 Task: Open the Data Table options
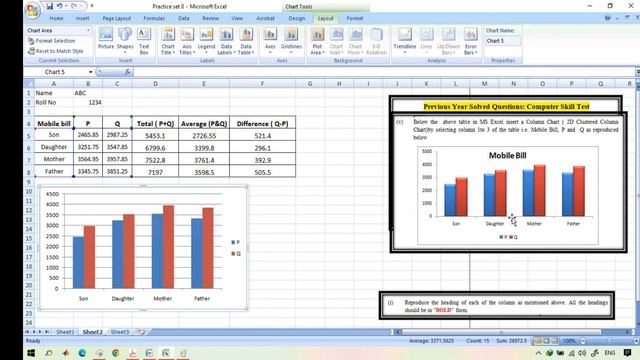[246, 41]
